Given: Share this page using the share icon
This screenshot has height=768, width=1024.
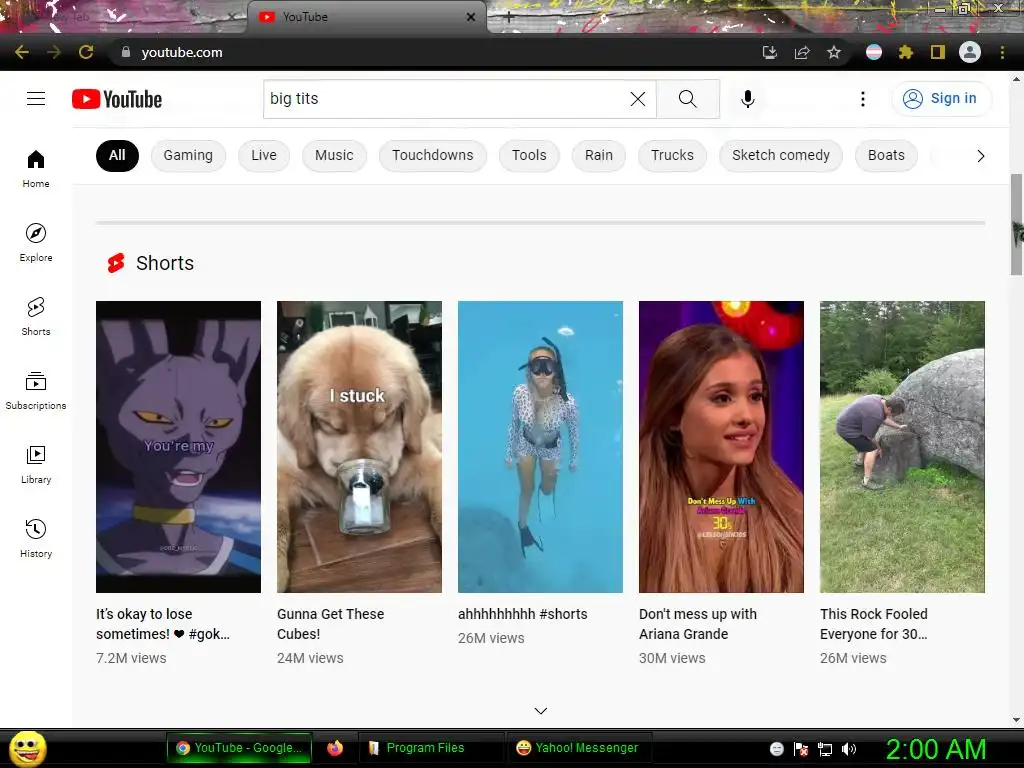Looking at the screenshot, I should [x=802, y=52].
